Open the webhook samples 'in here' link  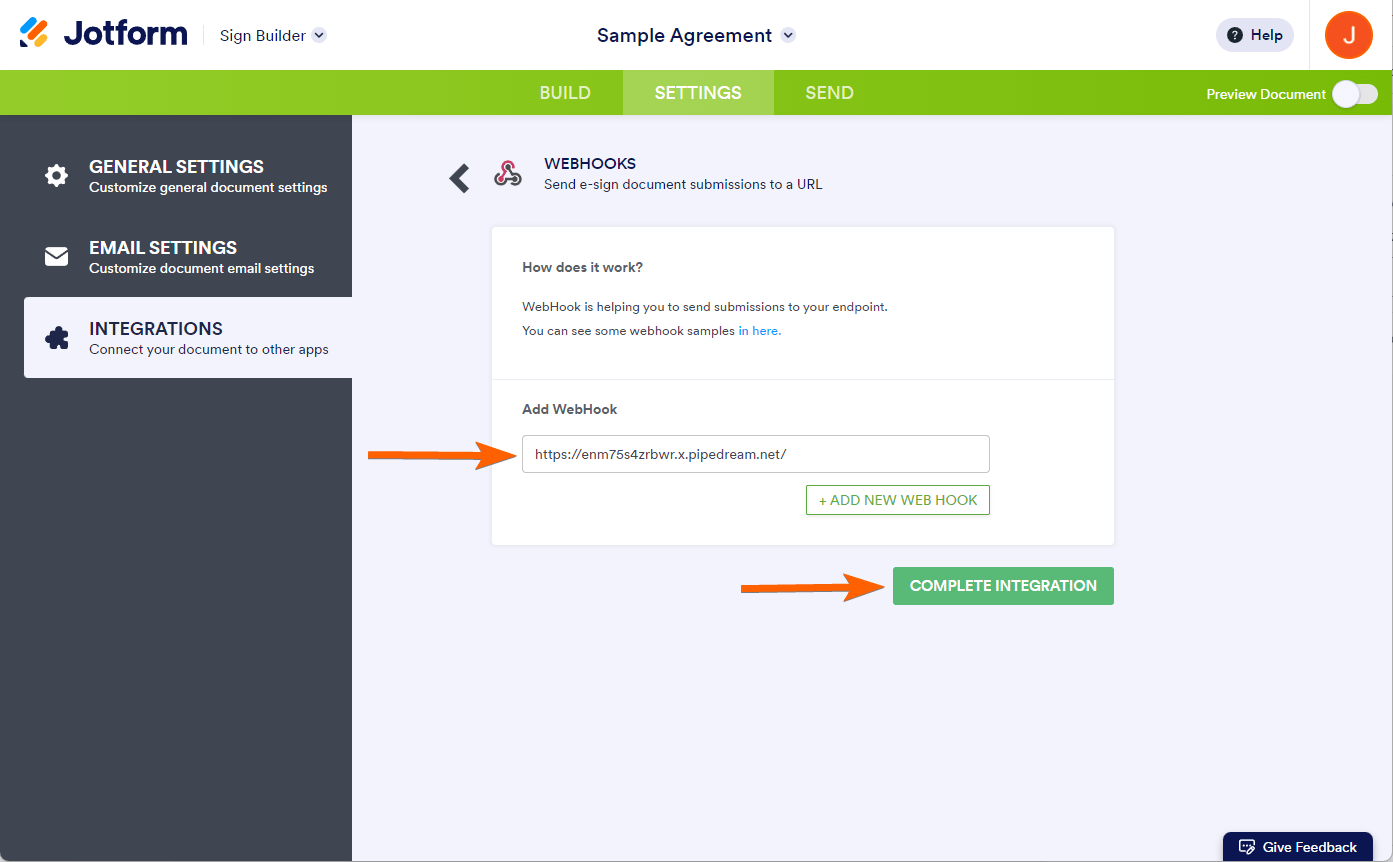[759, 331]
